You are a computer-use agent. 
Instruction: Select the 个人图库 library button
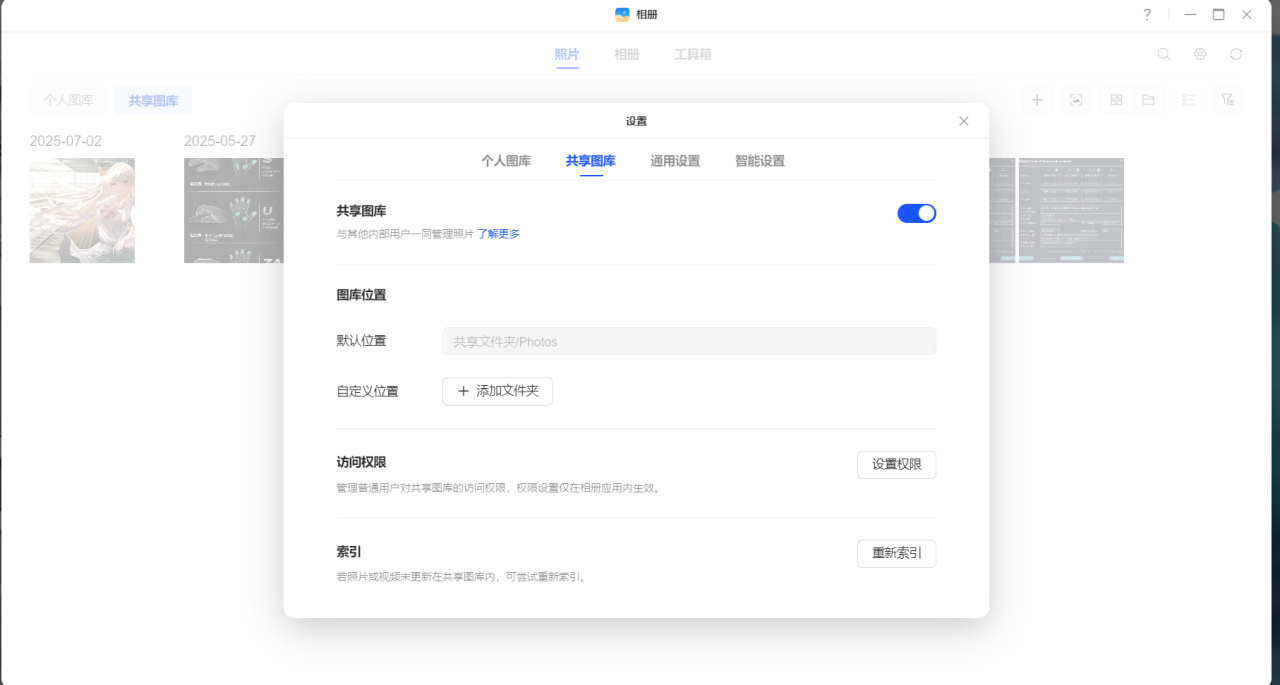pyautogui.click(x=69, y=100)
